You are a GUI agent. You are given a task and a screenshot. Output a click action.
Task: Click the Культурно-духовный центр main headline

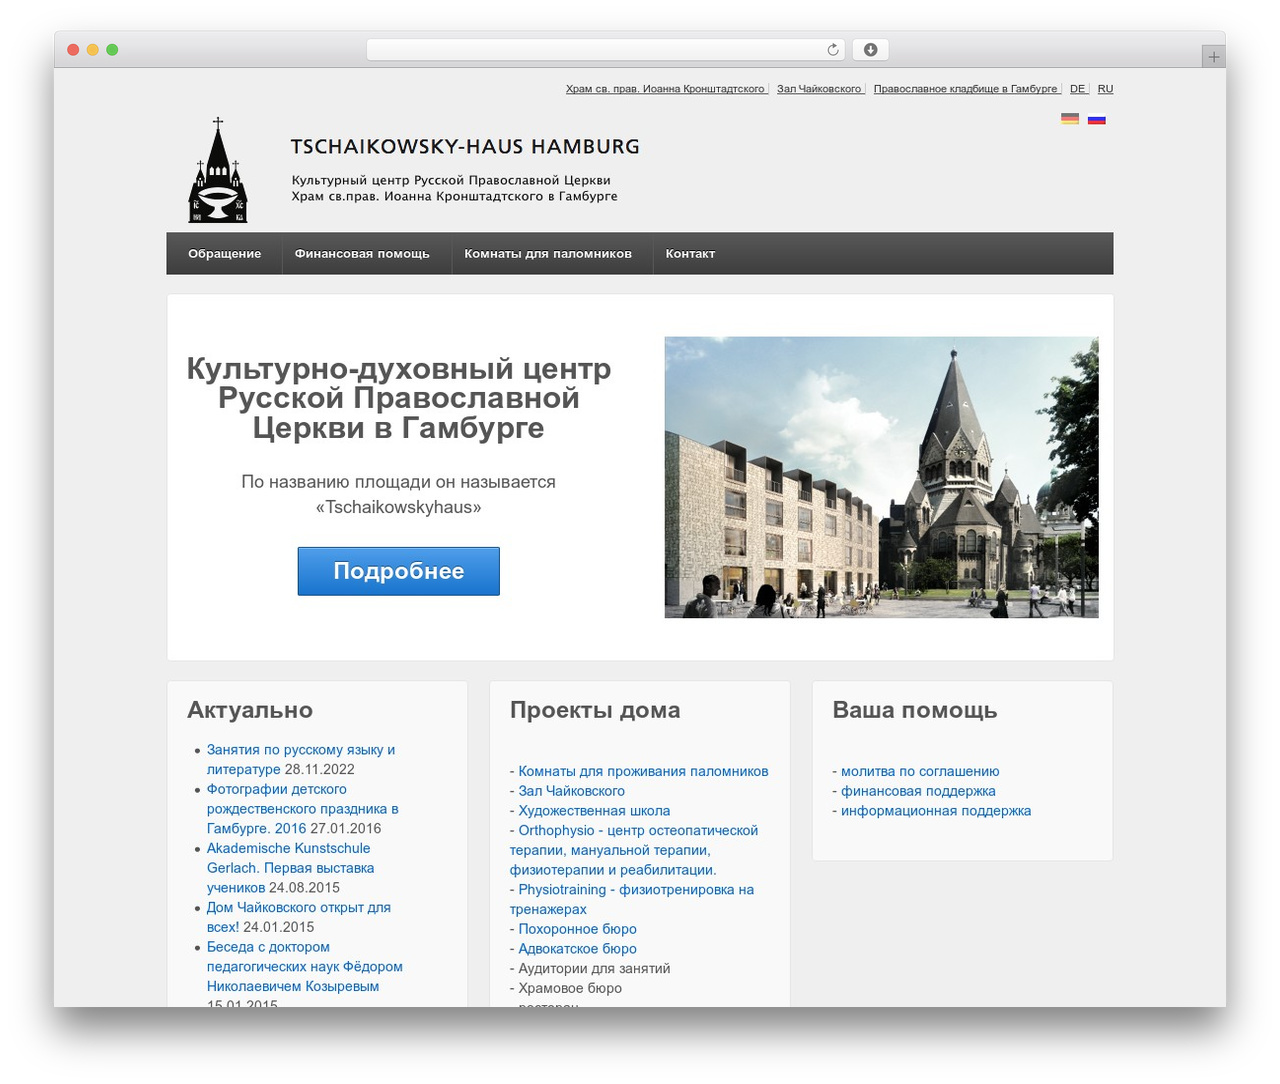tap(398, 398)
